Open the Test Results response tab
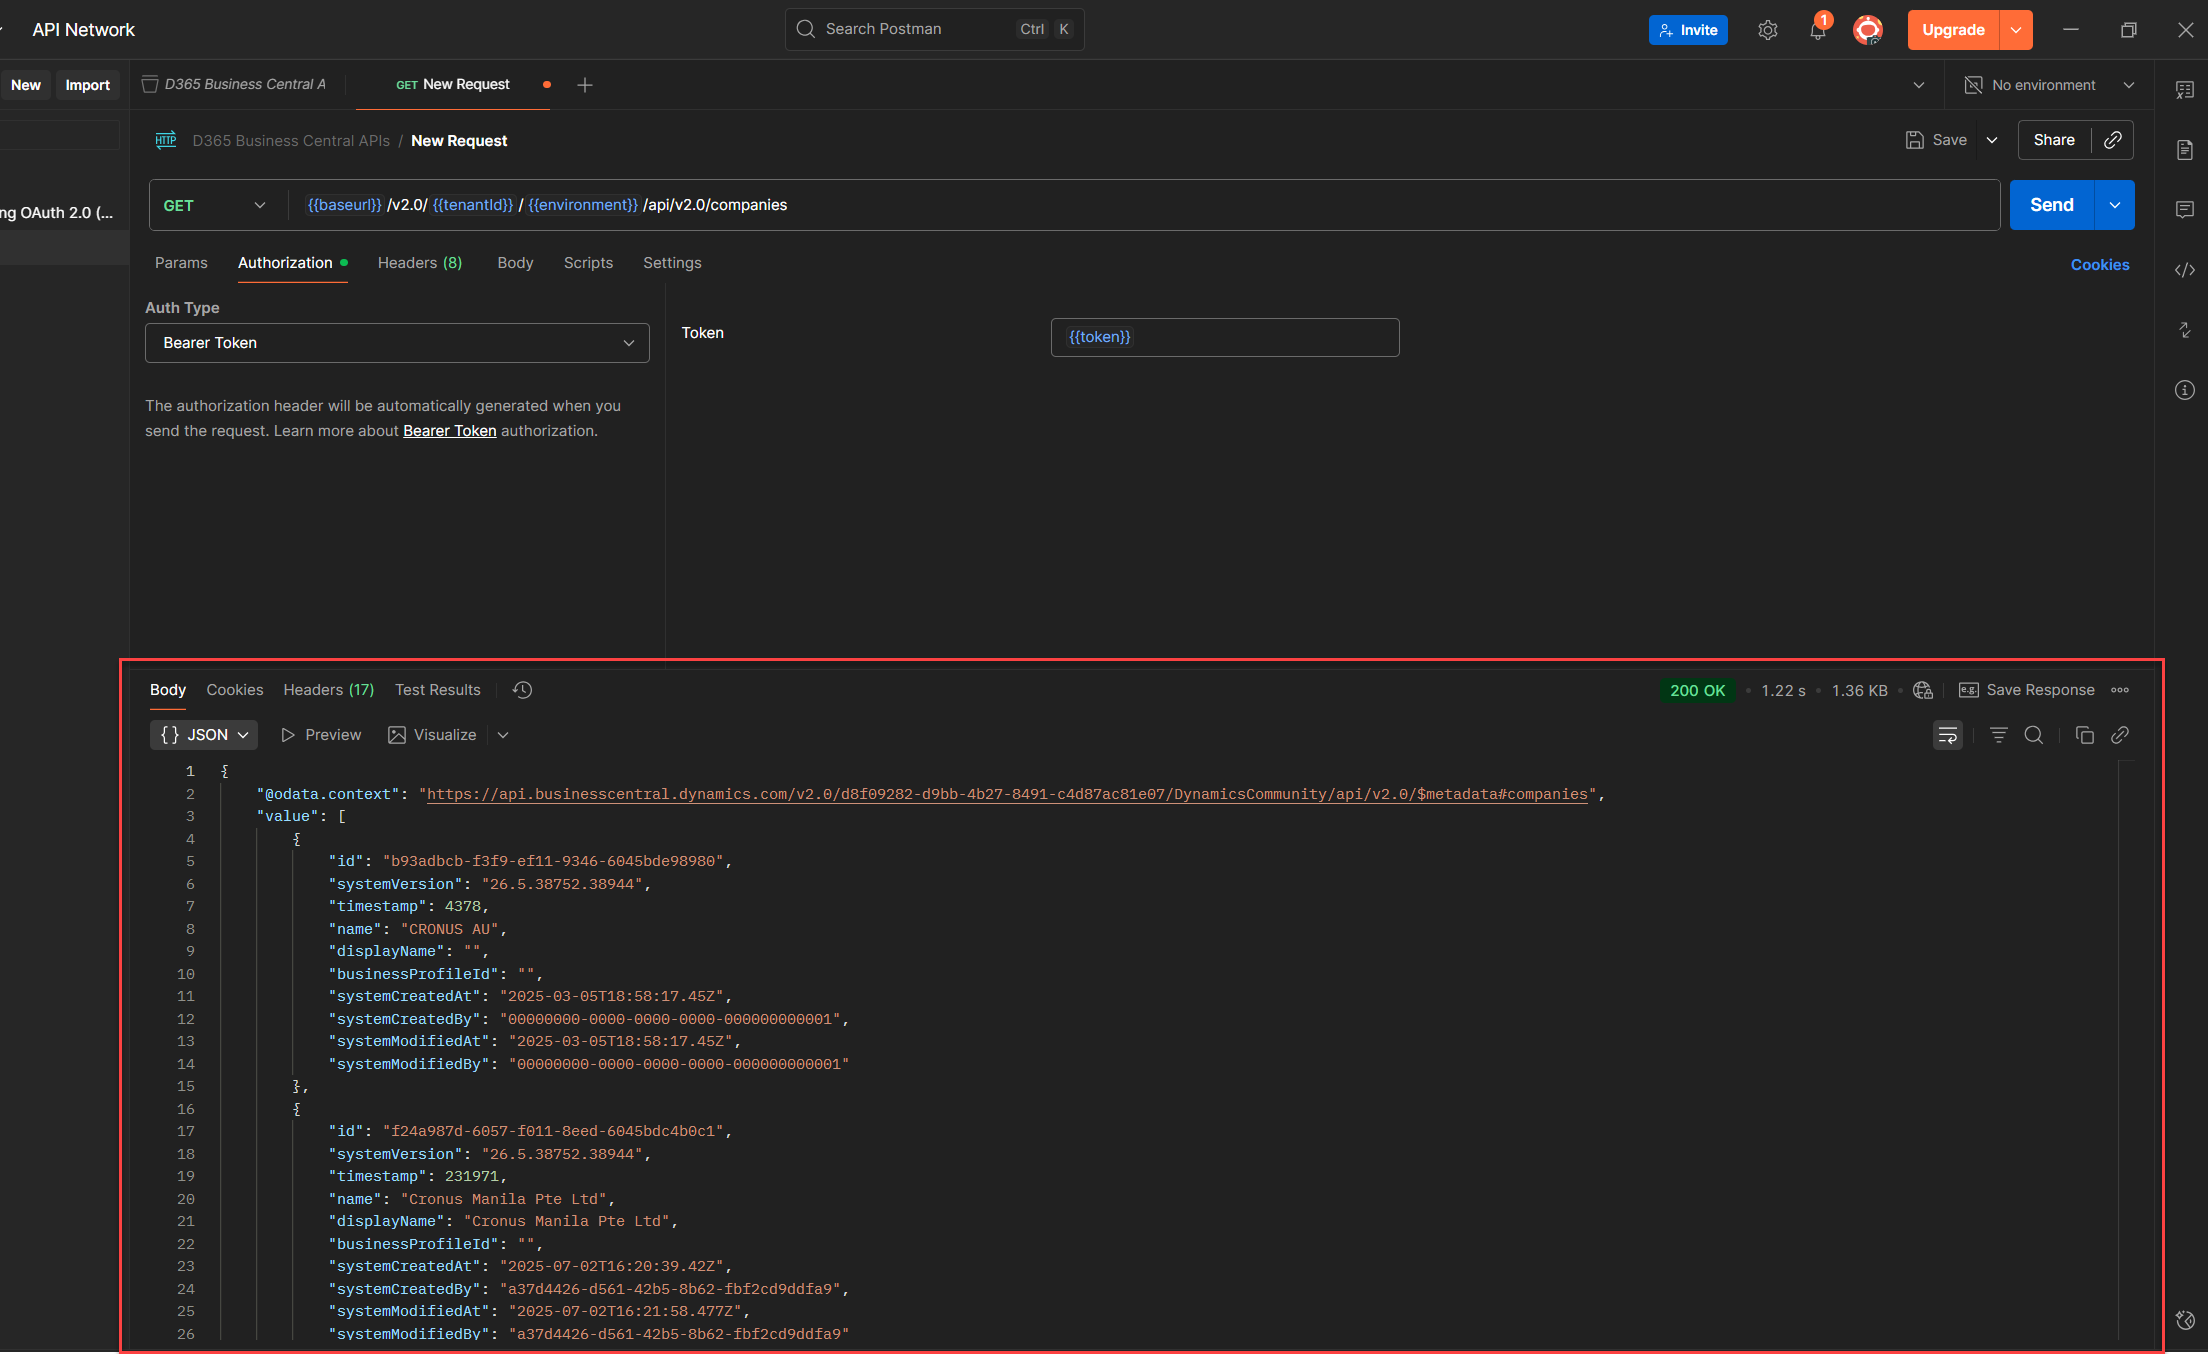The width and height of the screenshot is (2208, 1354). (x=437, y=690)
